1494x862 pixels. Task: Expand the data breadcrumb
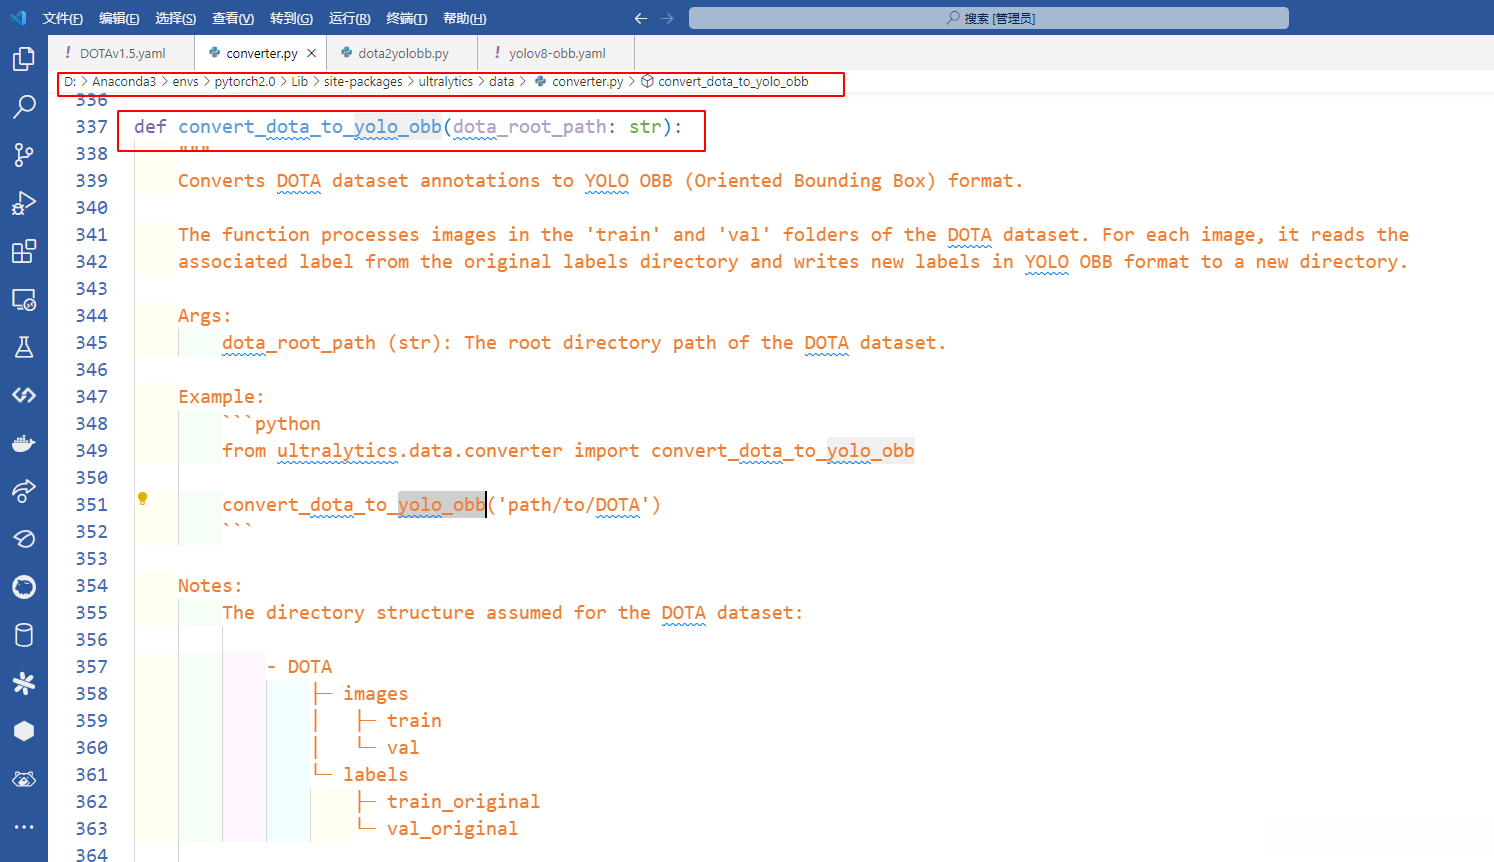pos(502,82)
